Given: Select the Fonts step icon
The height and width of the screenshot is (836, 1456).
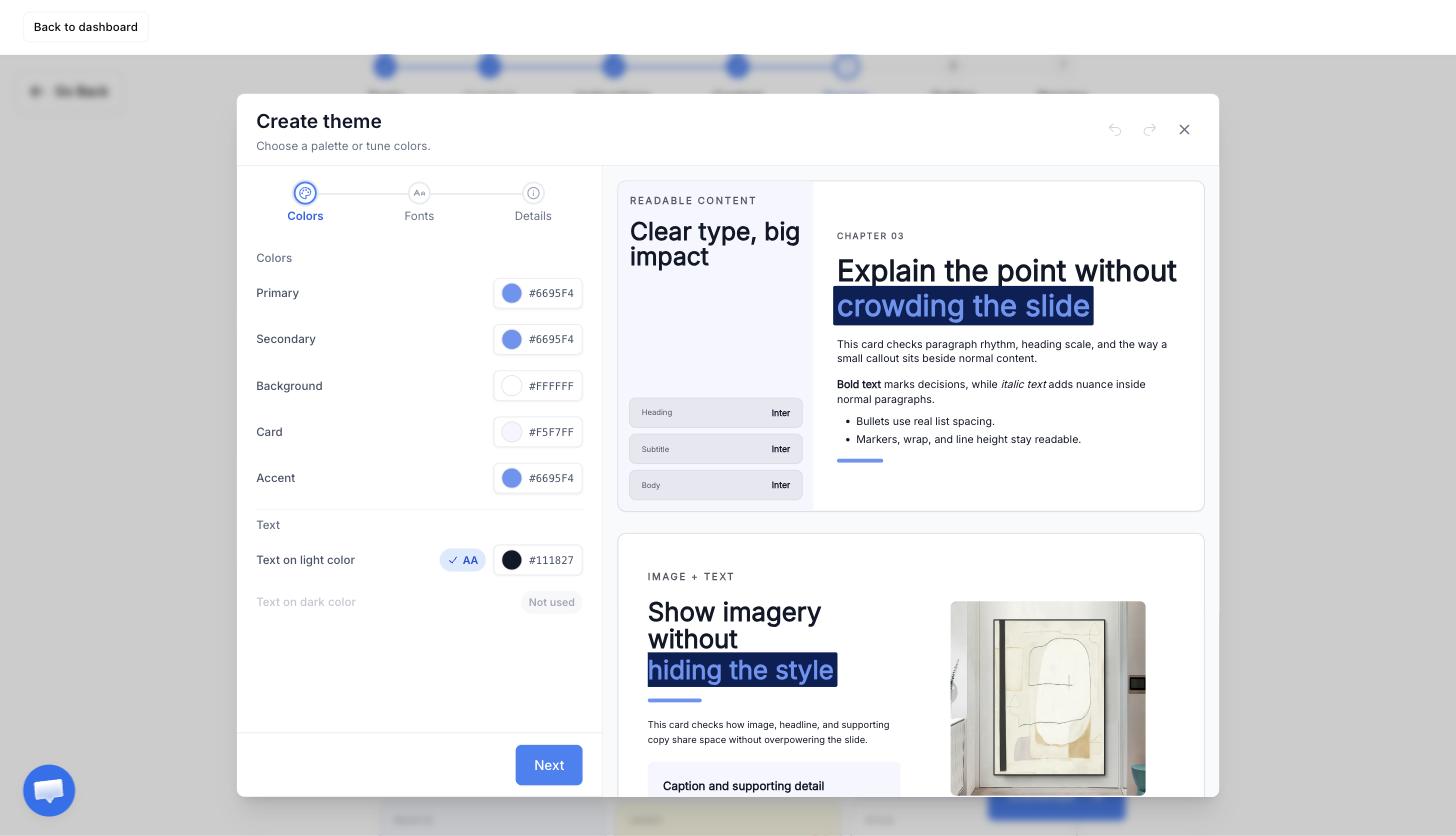Looking at the screenshot, I should 419,193.
